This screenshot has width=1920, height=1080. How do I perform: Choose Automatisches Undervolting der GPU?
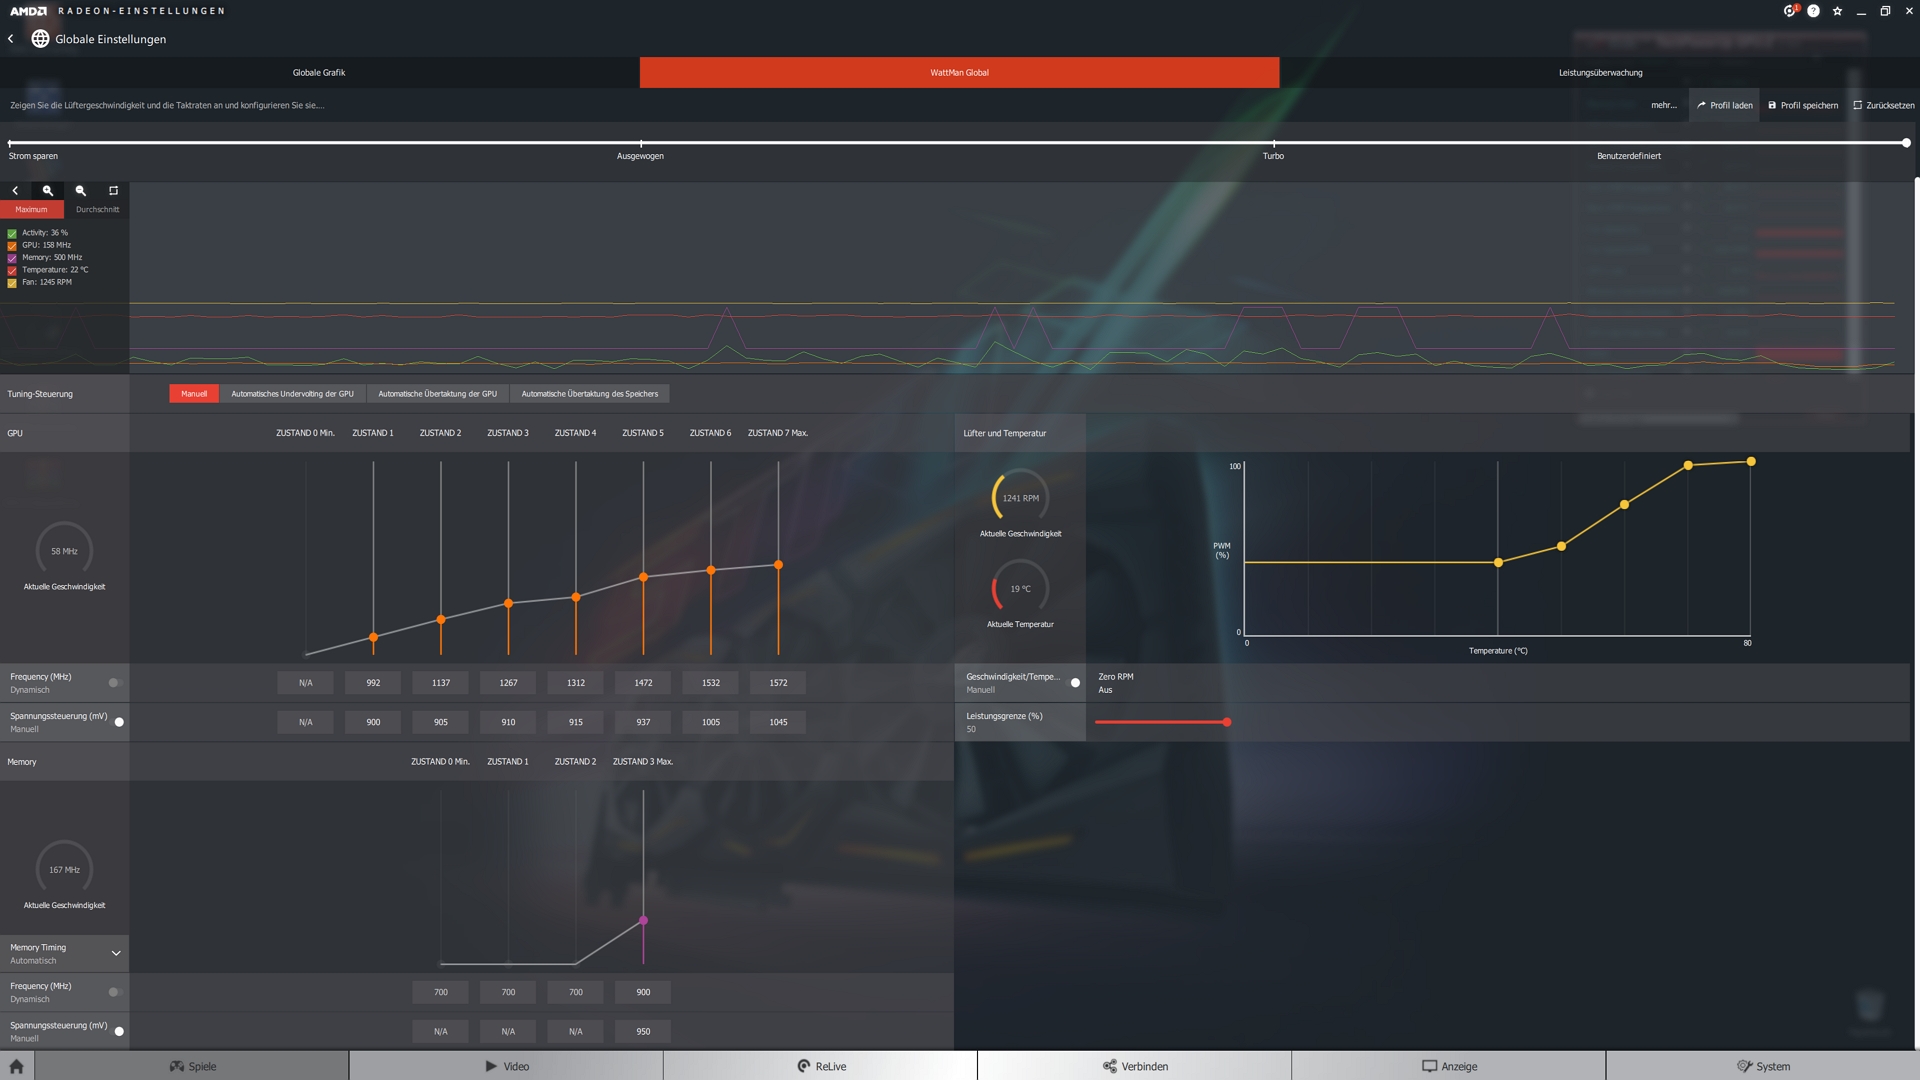292,394
